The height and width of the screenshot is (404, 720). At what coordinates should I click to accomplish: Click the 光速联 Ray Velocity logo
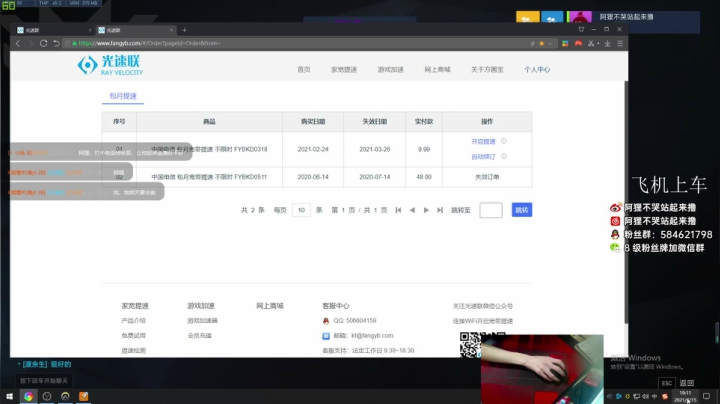click(x=110, y=66)
